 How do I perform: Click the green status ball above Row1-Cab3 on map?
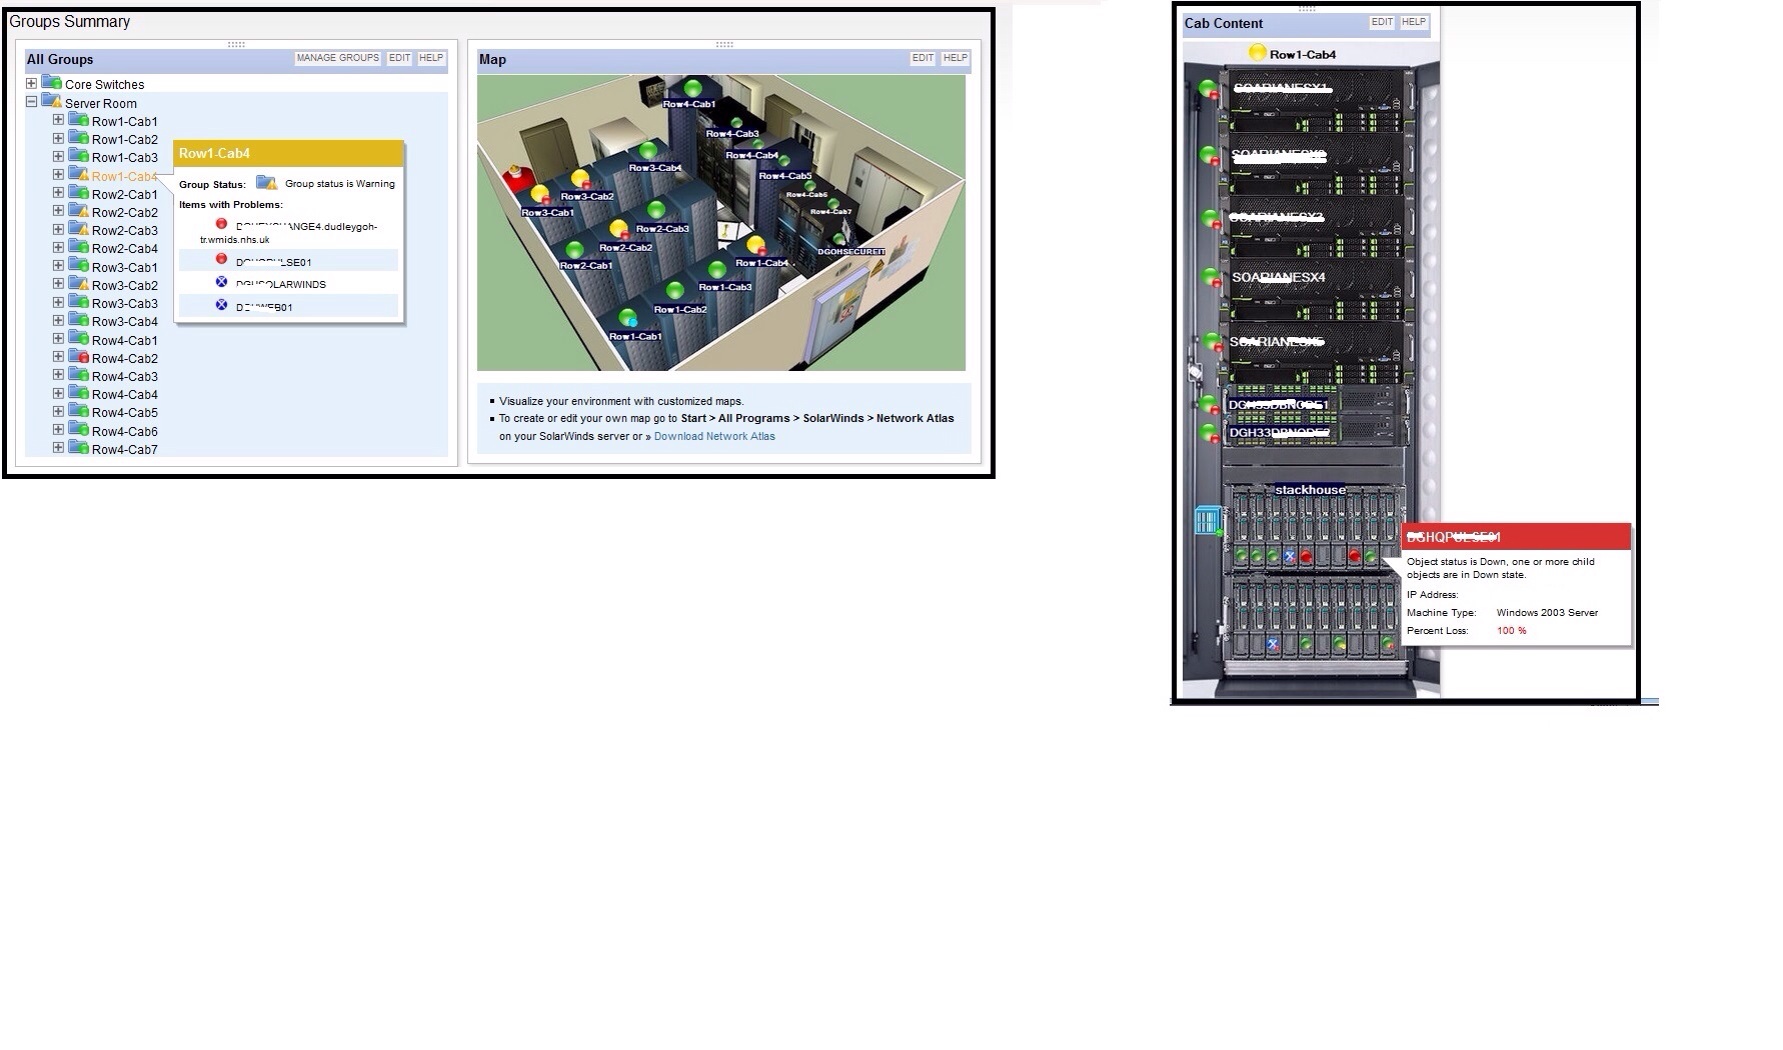pyautogui.click(x=717, y=269)
